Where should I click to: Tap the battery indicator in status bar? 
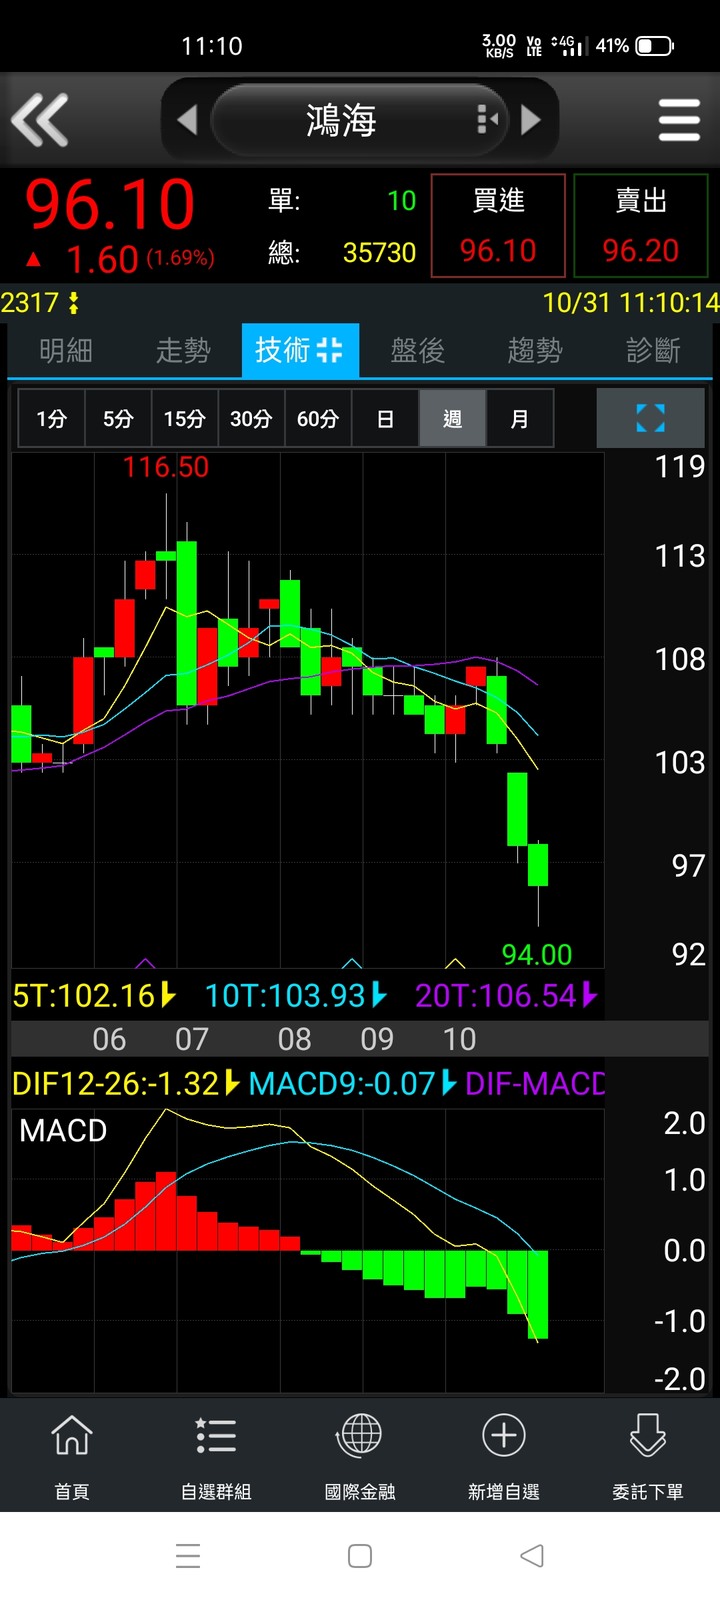pos(655,46)
